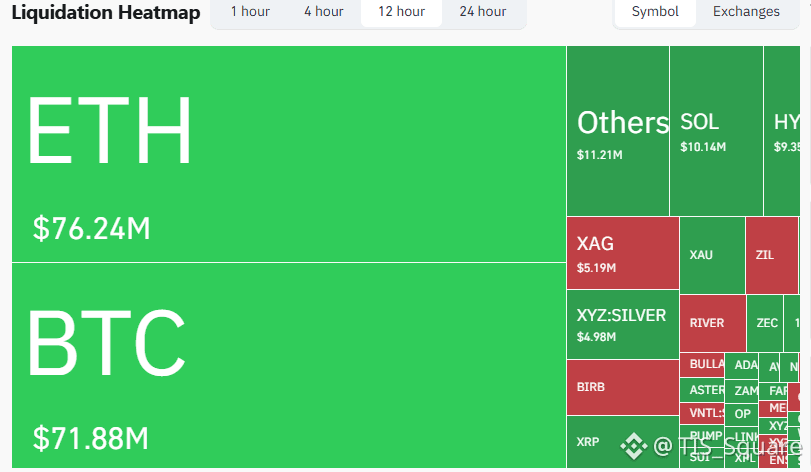The image size is (811, 472).
Task: Switch to the 24 hour timeframe
Action: click(482, 12)
